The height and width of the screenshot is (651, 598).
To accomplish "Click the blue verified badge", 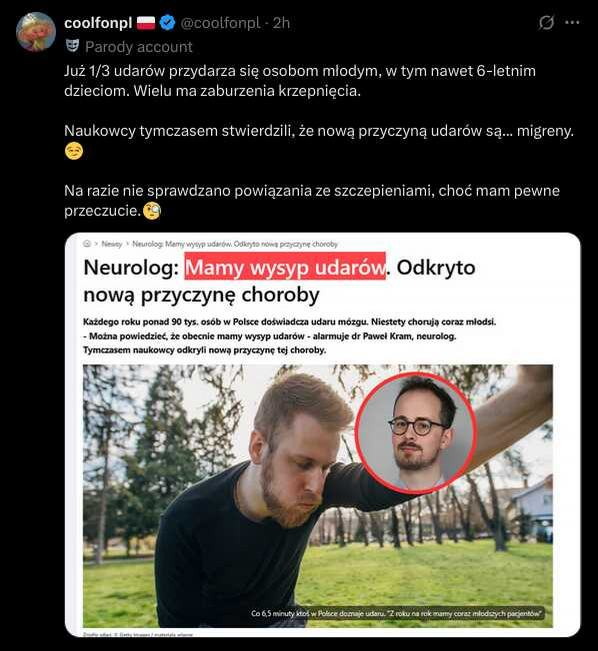I will pyautogui.click(x=168, y=23).
